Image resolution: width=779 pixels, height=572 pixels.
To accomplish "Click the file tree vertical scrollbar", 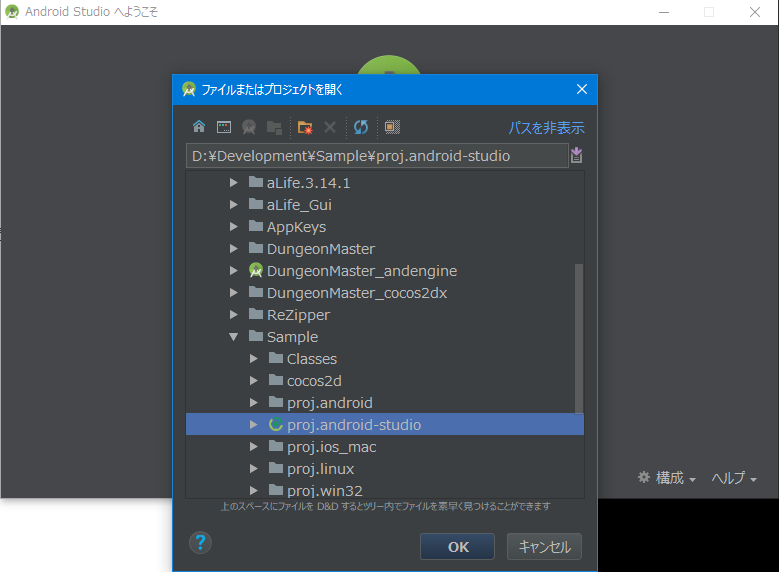I will pyautogui.click(x=579, y=338).
